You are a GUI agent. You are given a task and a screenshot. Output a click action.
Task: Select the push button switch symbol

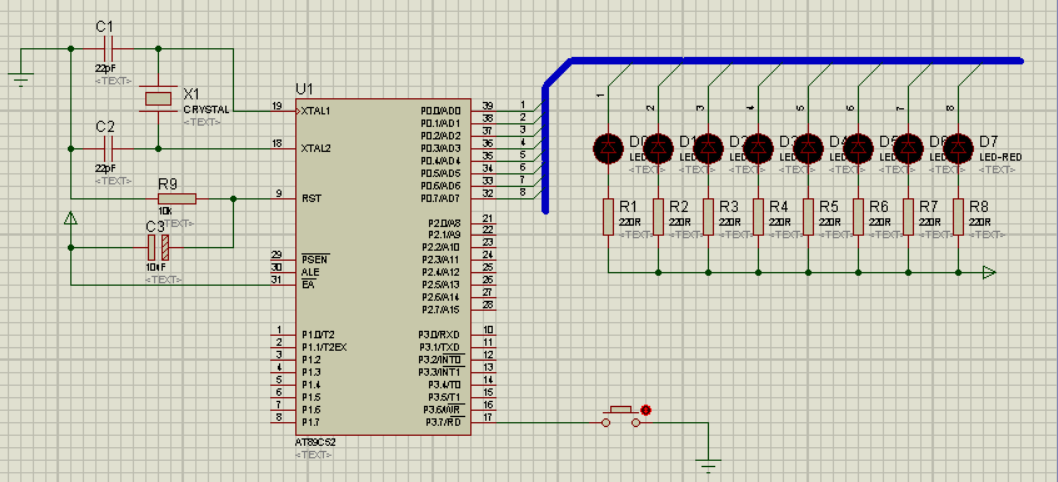click(621, 417)
